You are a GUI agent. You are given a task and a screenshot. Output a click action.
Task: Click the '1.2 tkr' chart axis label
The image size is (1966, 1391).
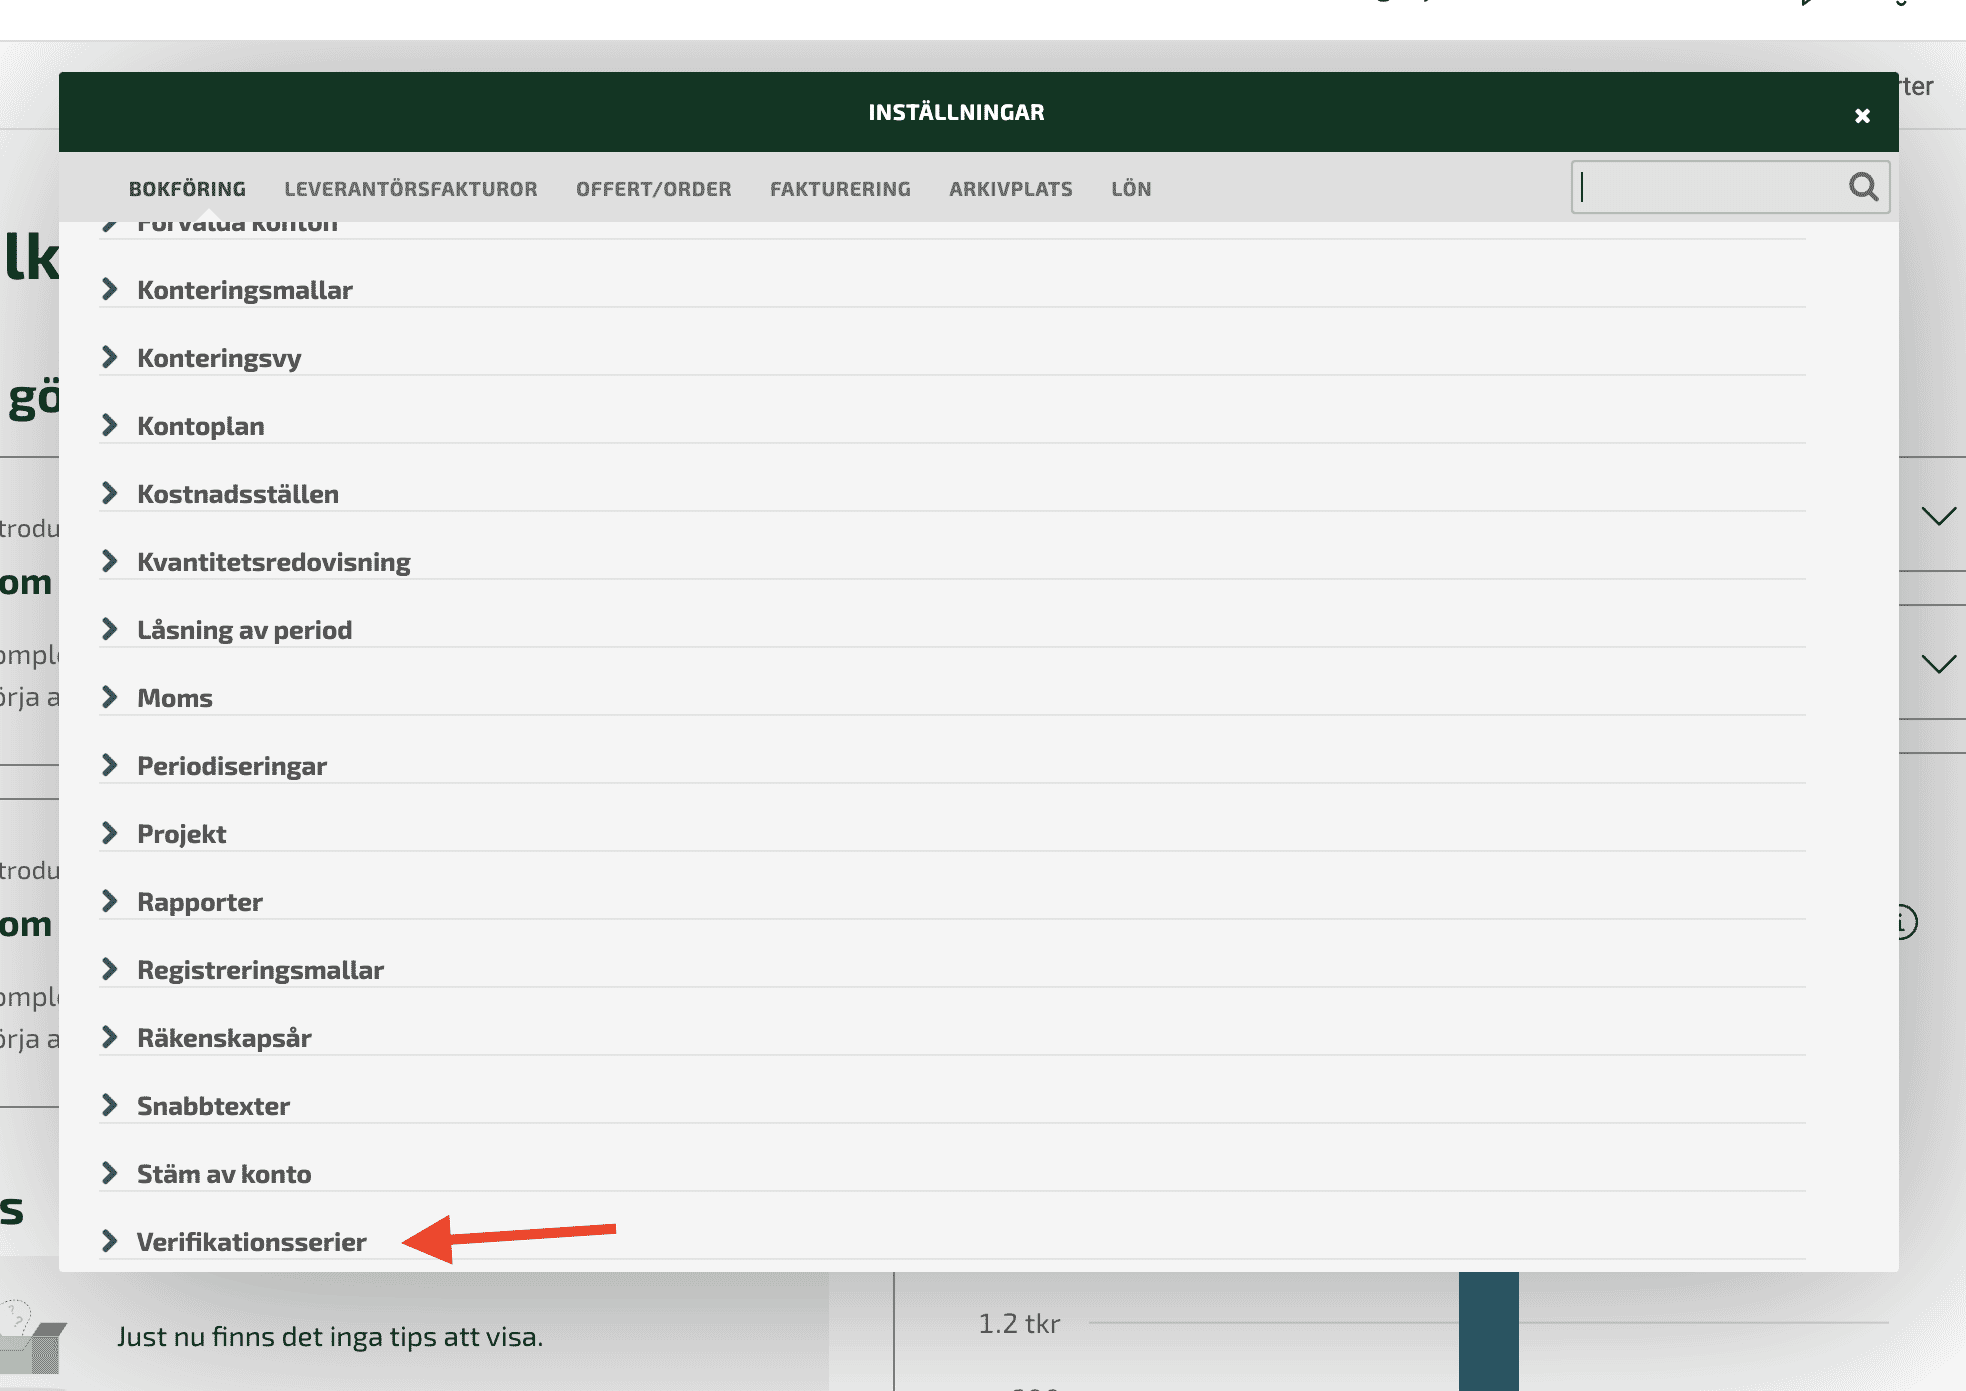point(1019,1324)
